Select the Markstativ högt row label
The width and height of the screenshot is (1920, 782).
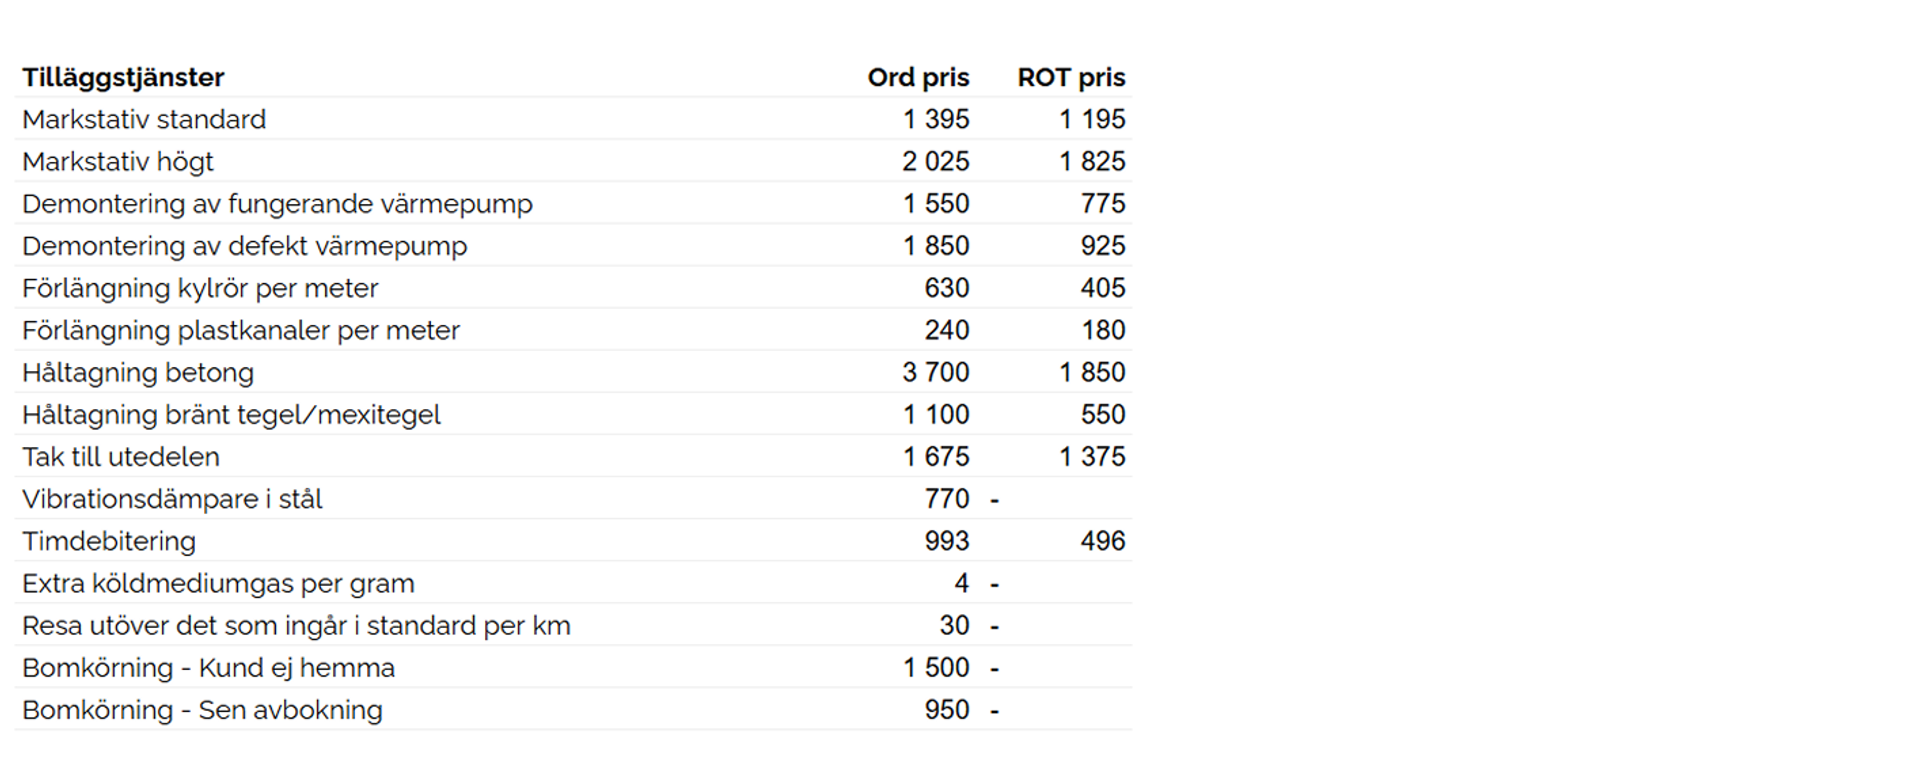point(118,162)
